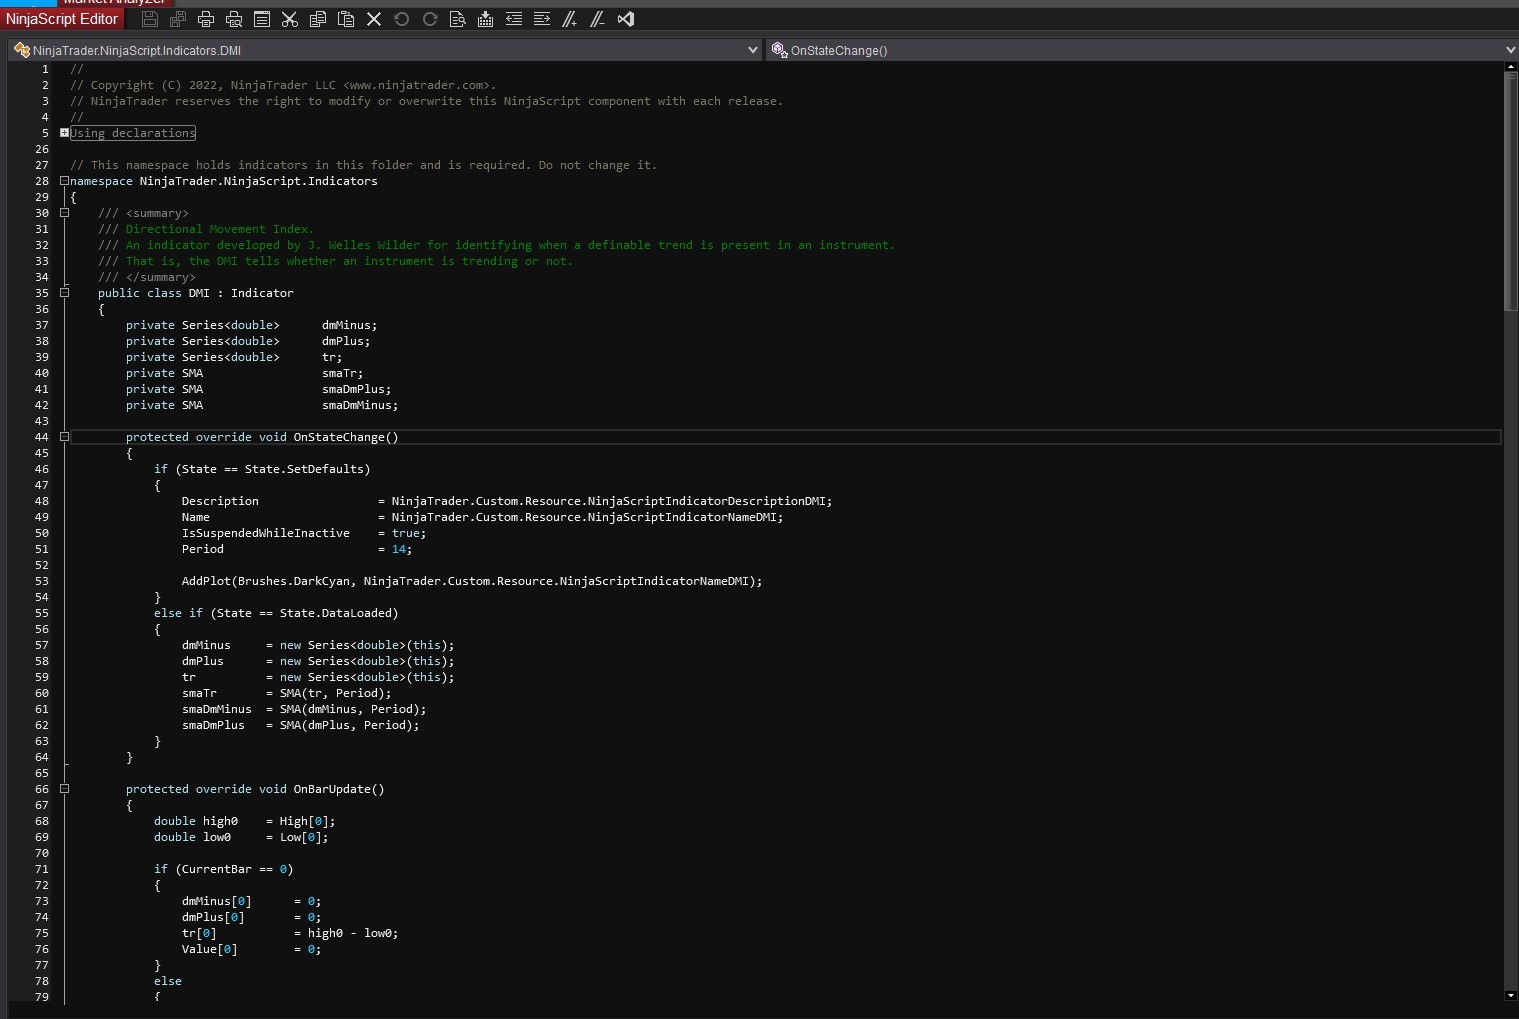Image resolution: width=1519 pixels, height=1019 pixels.
Task: Increase line indent toolbar icon
Action: [x=542, y=19]
